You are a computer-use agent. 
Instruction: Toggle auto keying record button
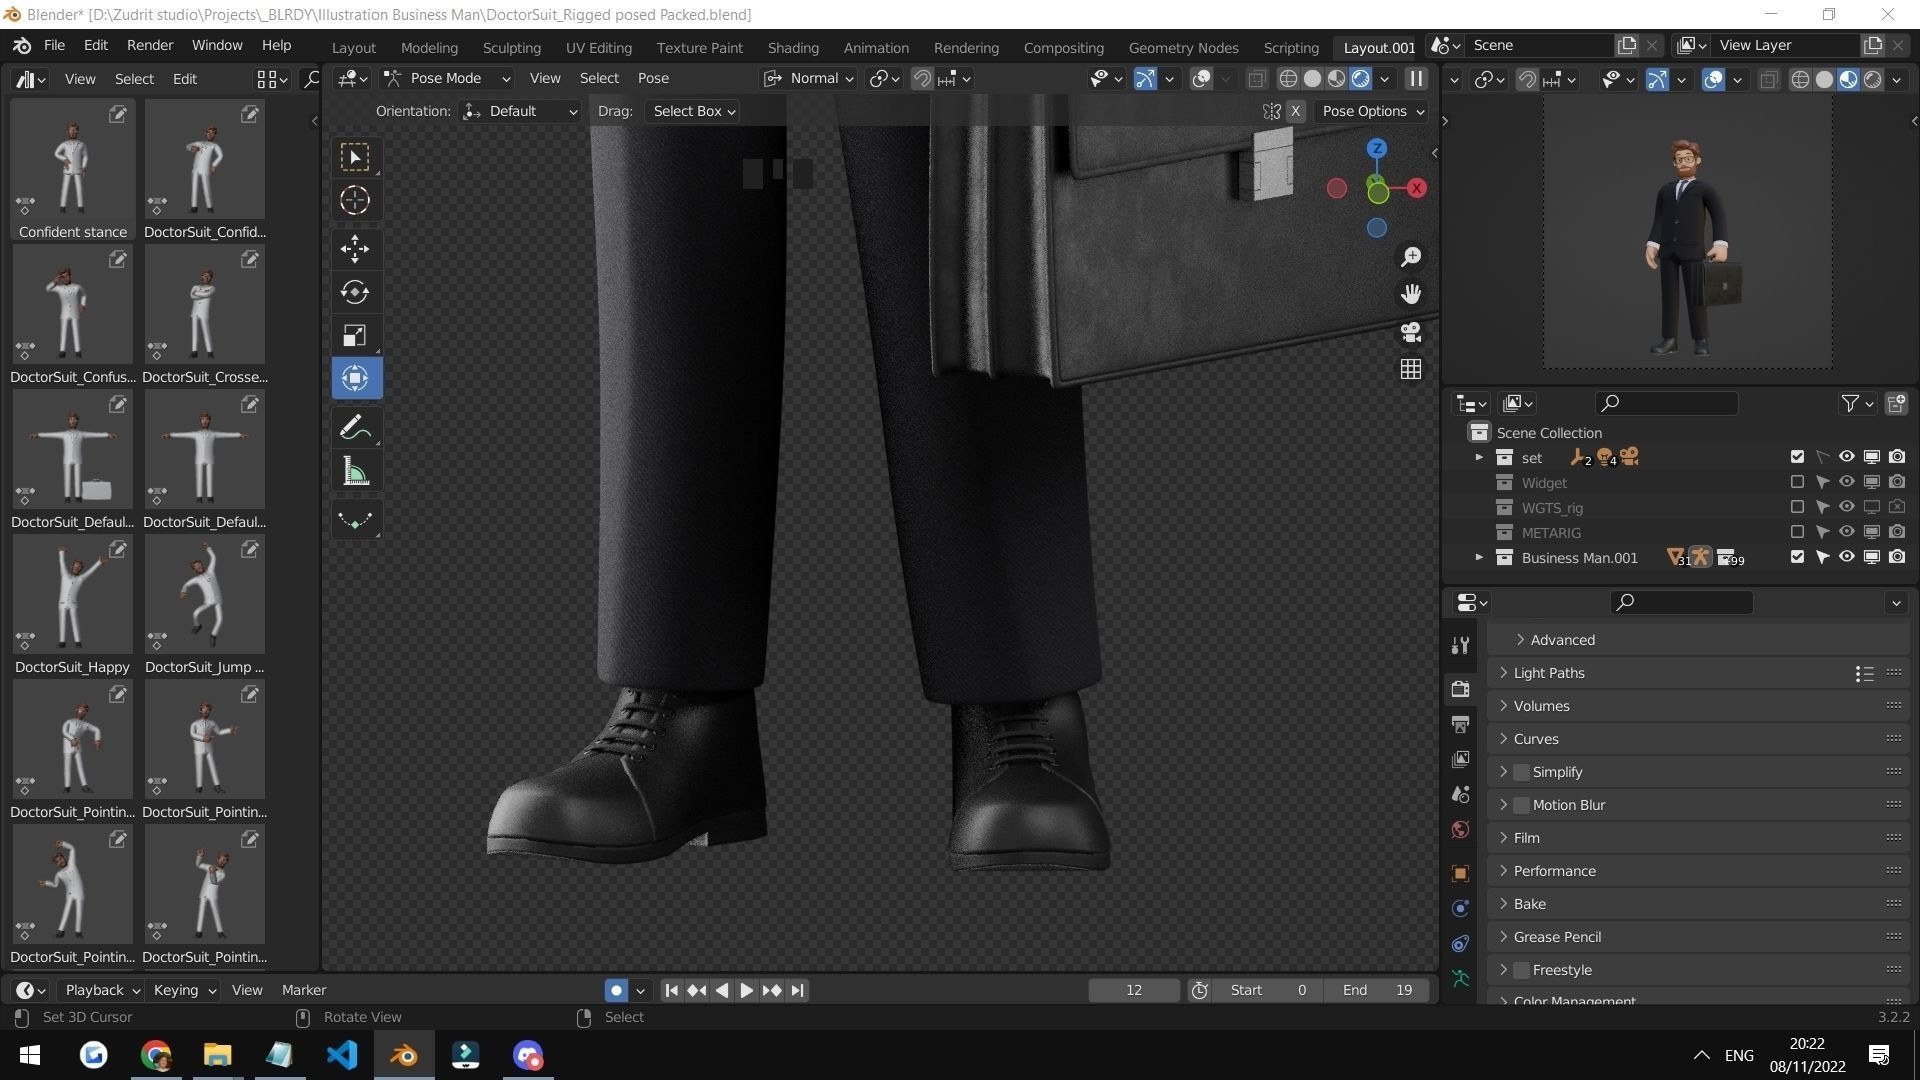pyautogui.click(x=616, y=990)
